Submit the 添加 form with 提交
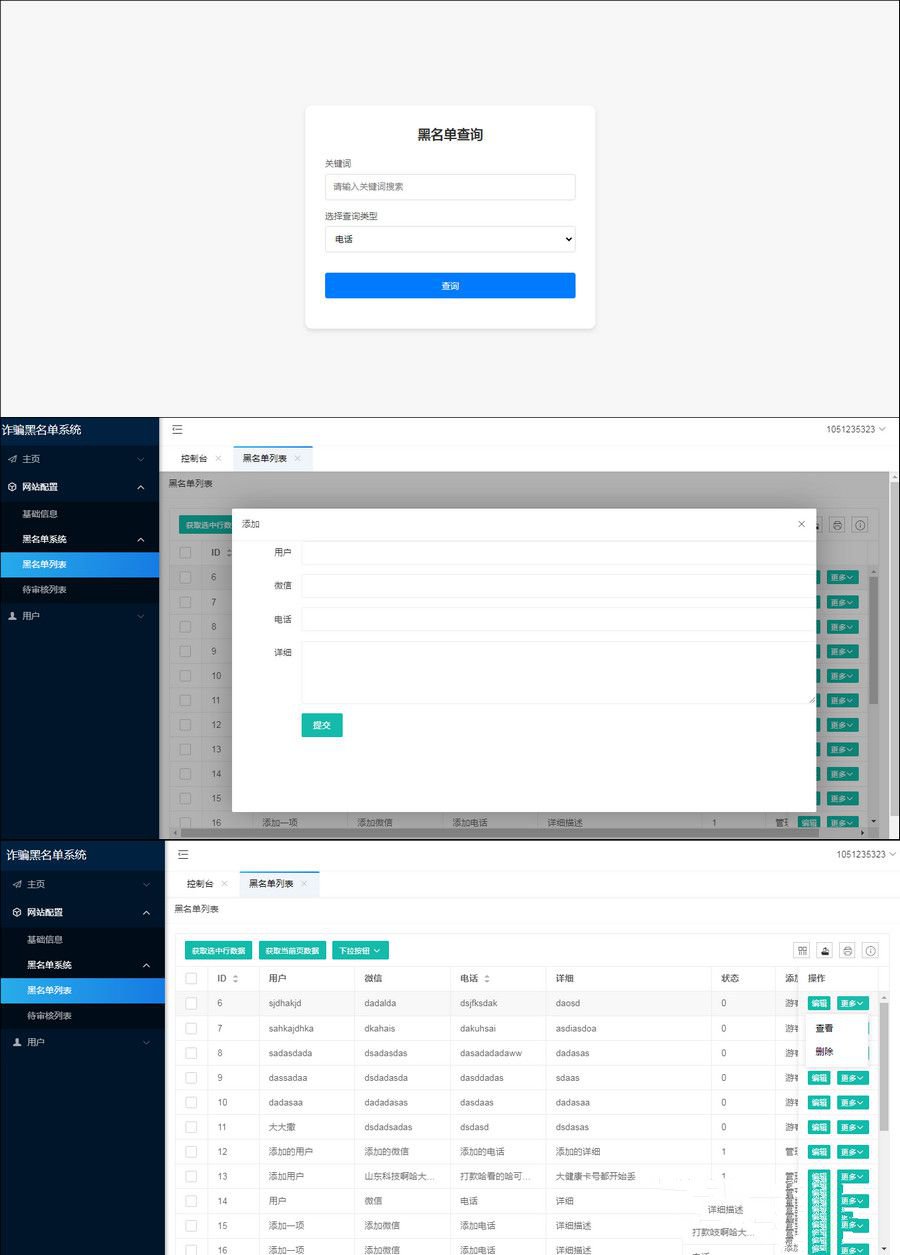This screenshot has width=900, height=1255. click(x=321, y=725)
